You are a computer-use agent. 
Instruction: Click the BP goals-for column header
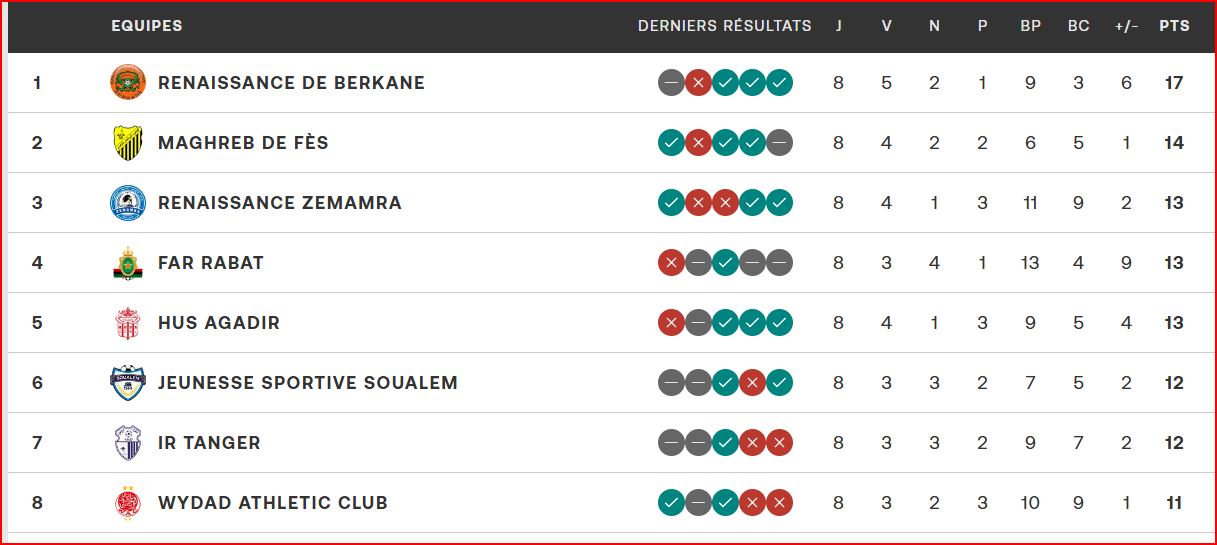click(x=1030, y=26)
